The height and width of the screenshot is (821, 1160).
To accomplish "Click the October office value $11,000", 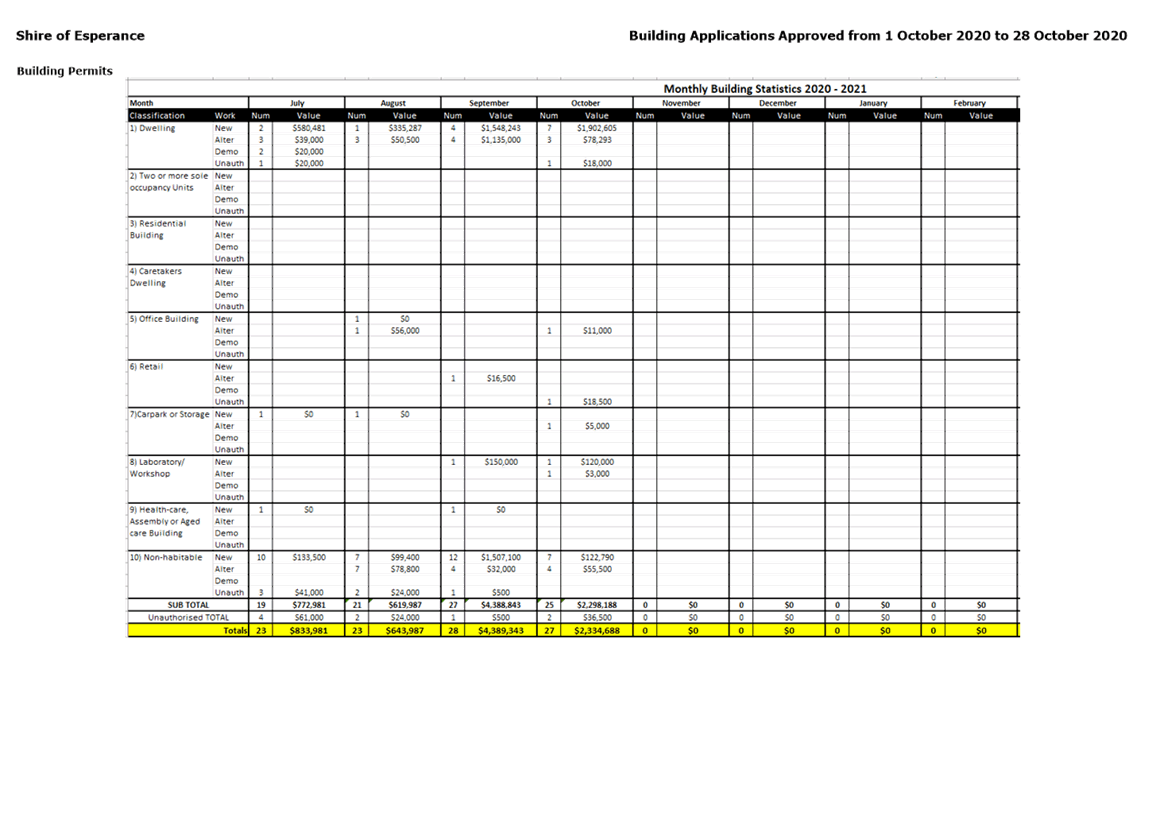I will tap(597, 331).
